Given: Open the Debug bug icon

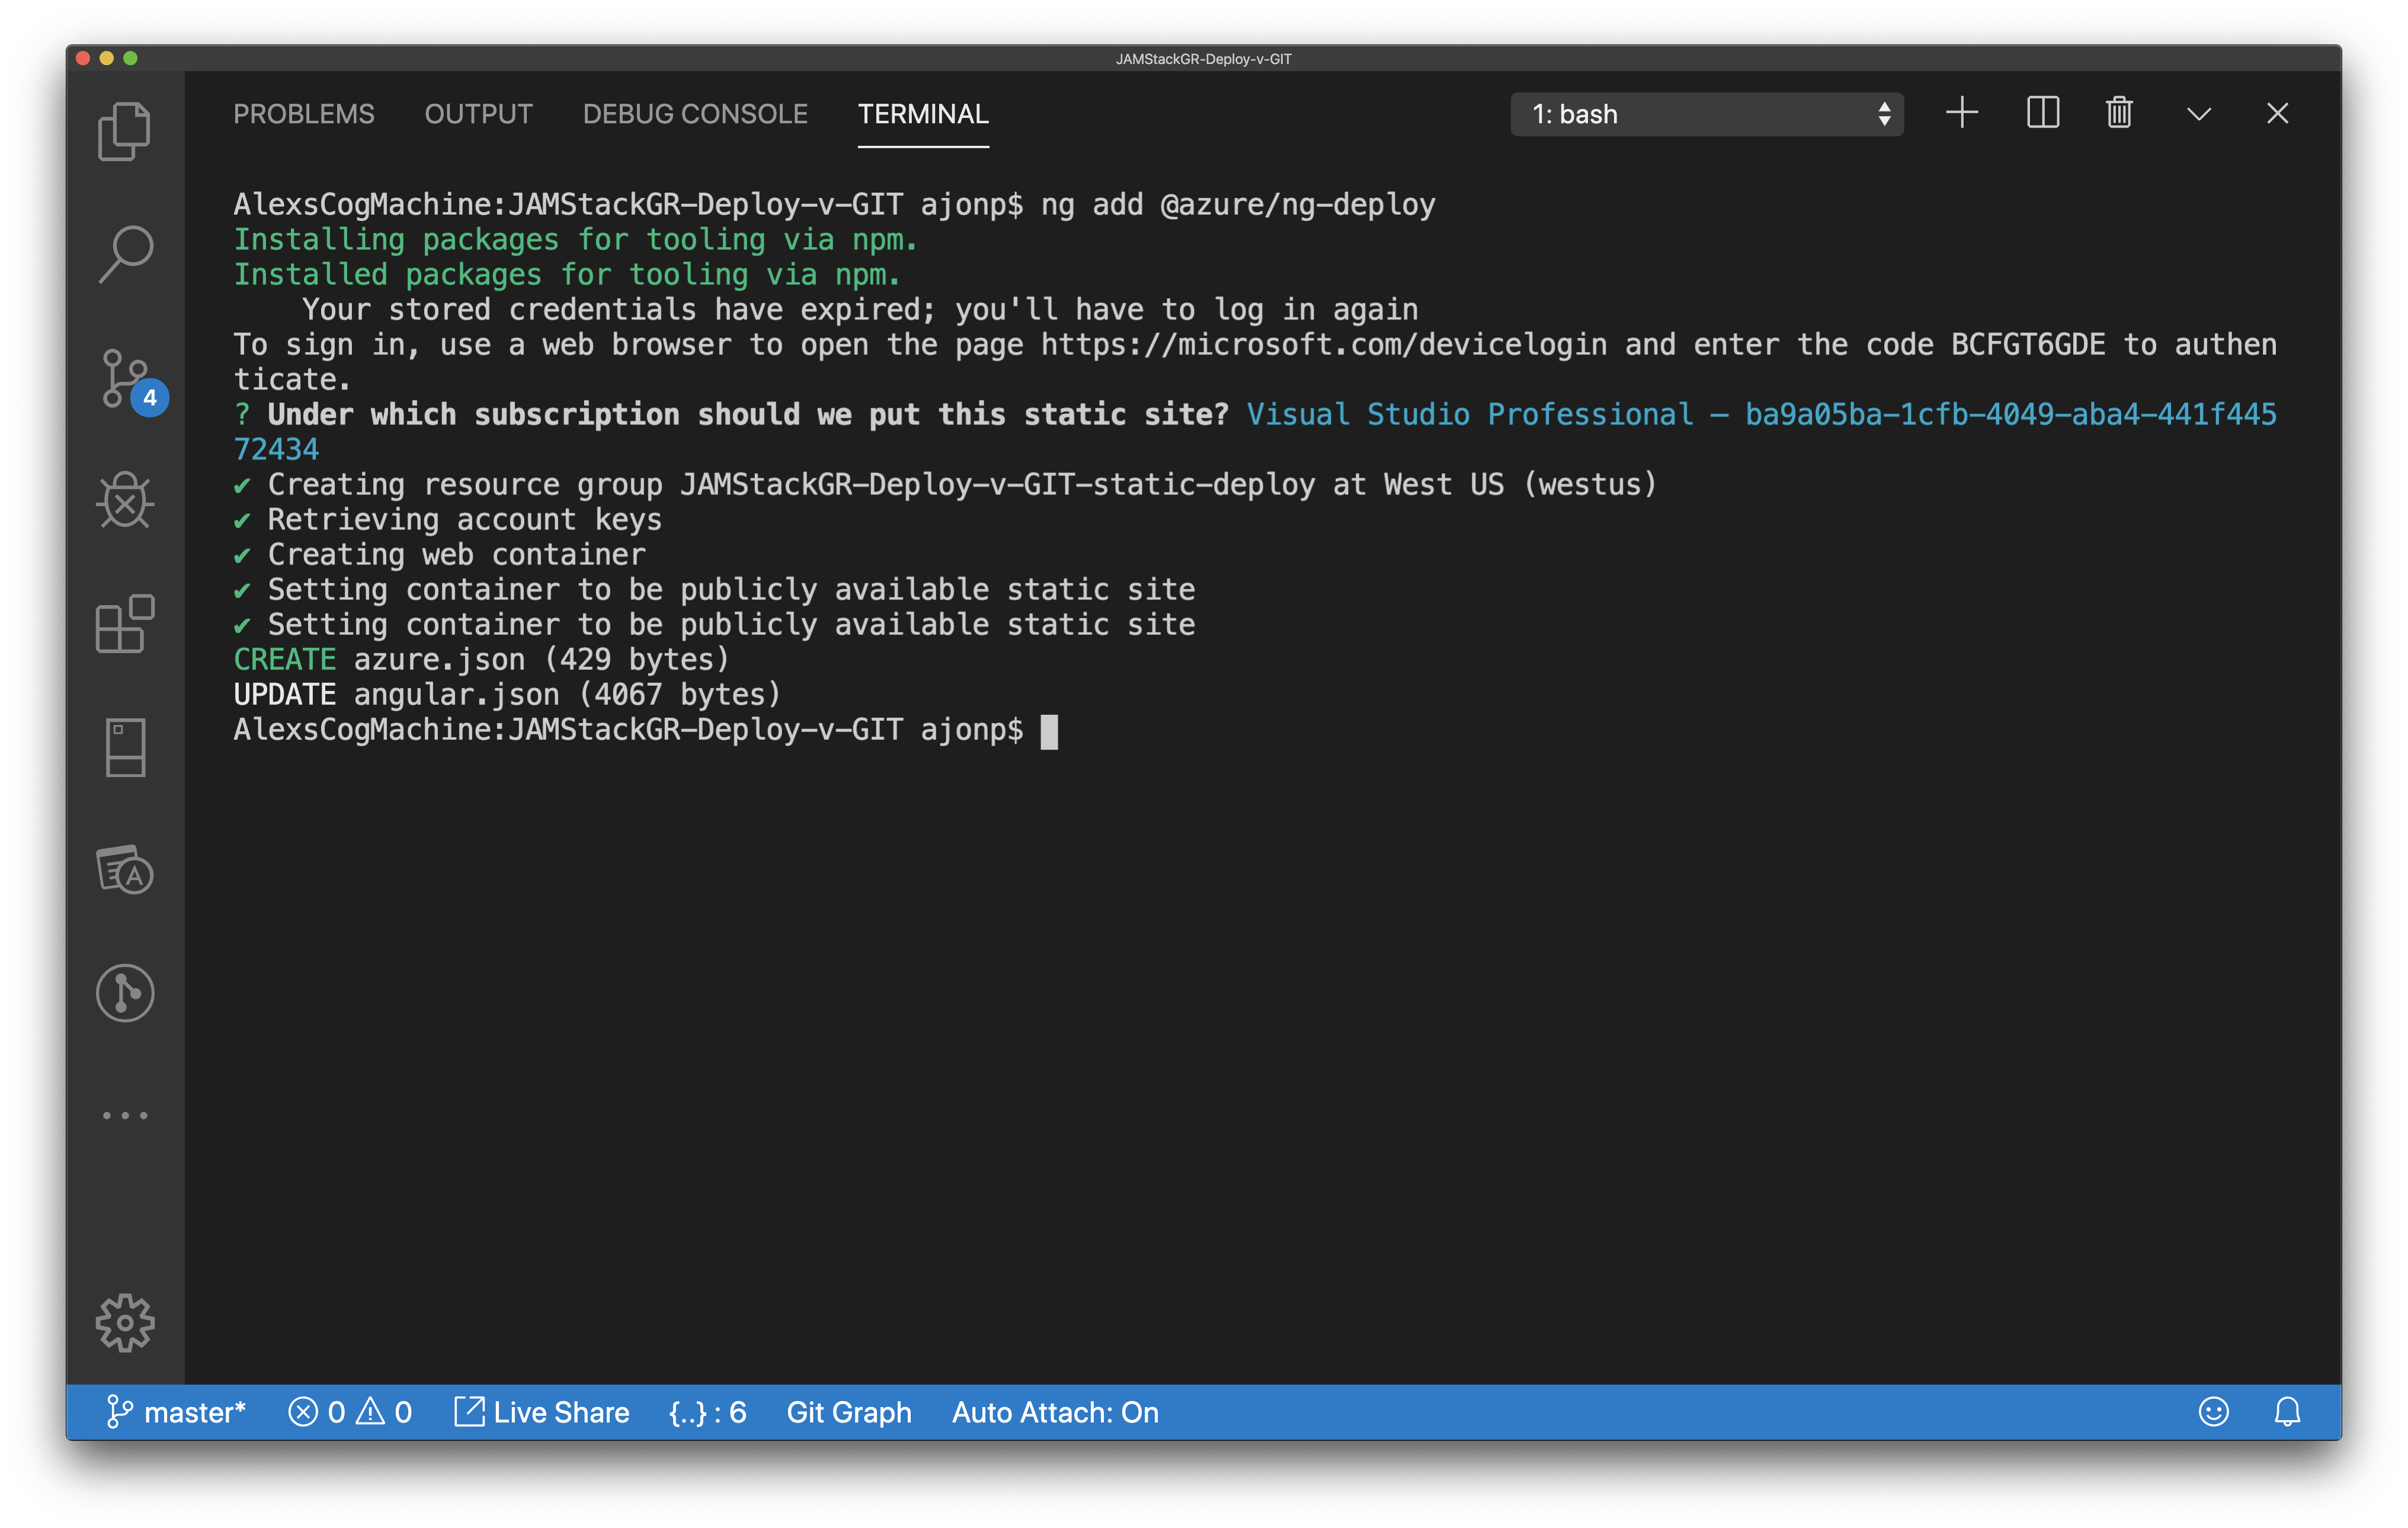Looking at the screenshot, I should 125,499.
